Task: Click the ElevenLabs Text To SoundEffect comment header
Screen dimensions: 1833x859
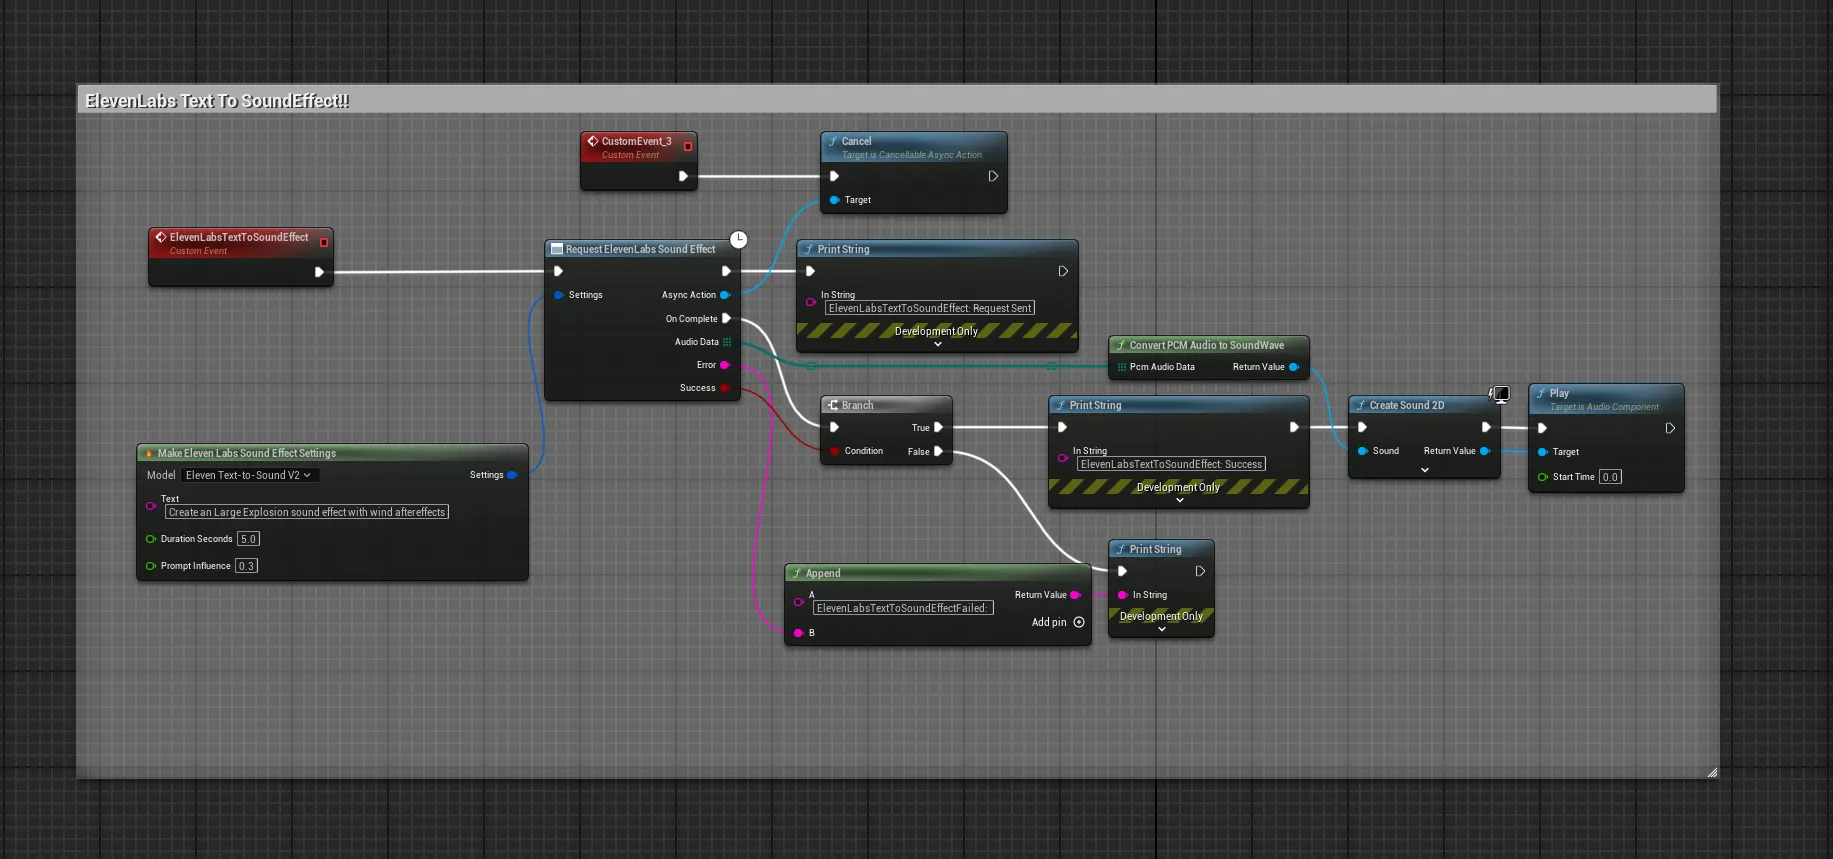Action: coord(897,100)
